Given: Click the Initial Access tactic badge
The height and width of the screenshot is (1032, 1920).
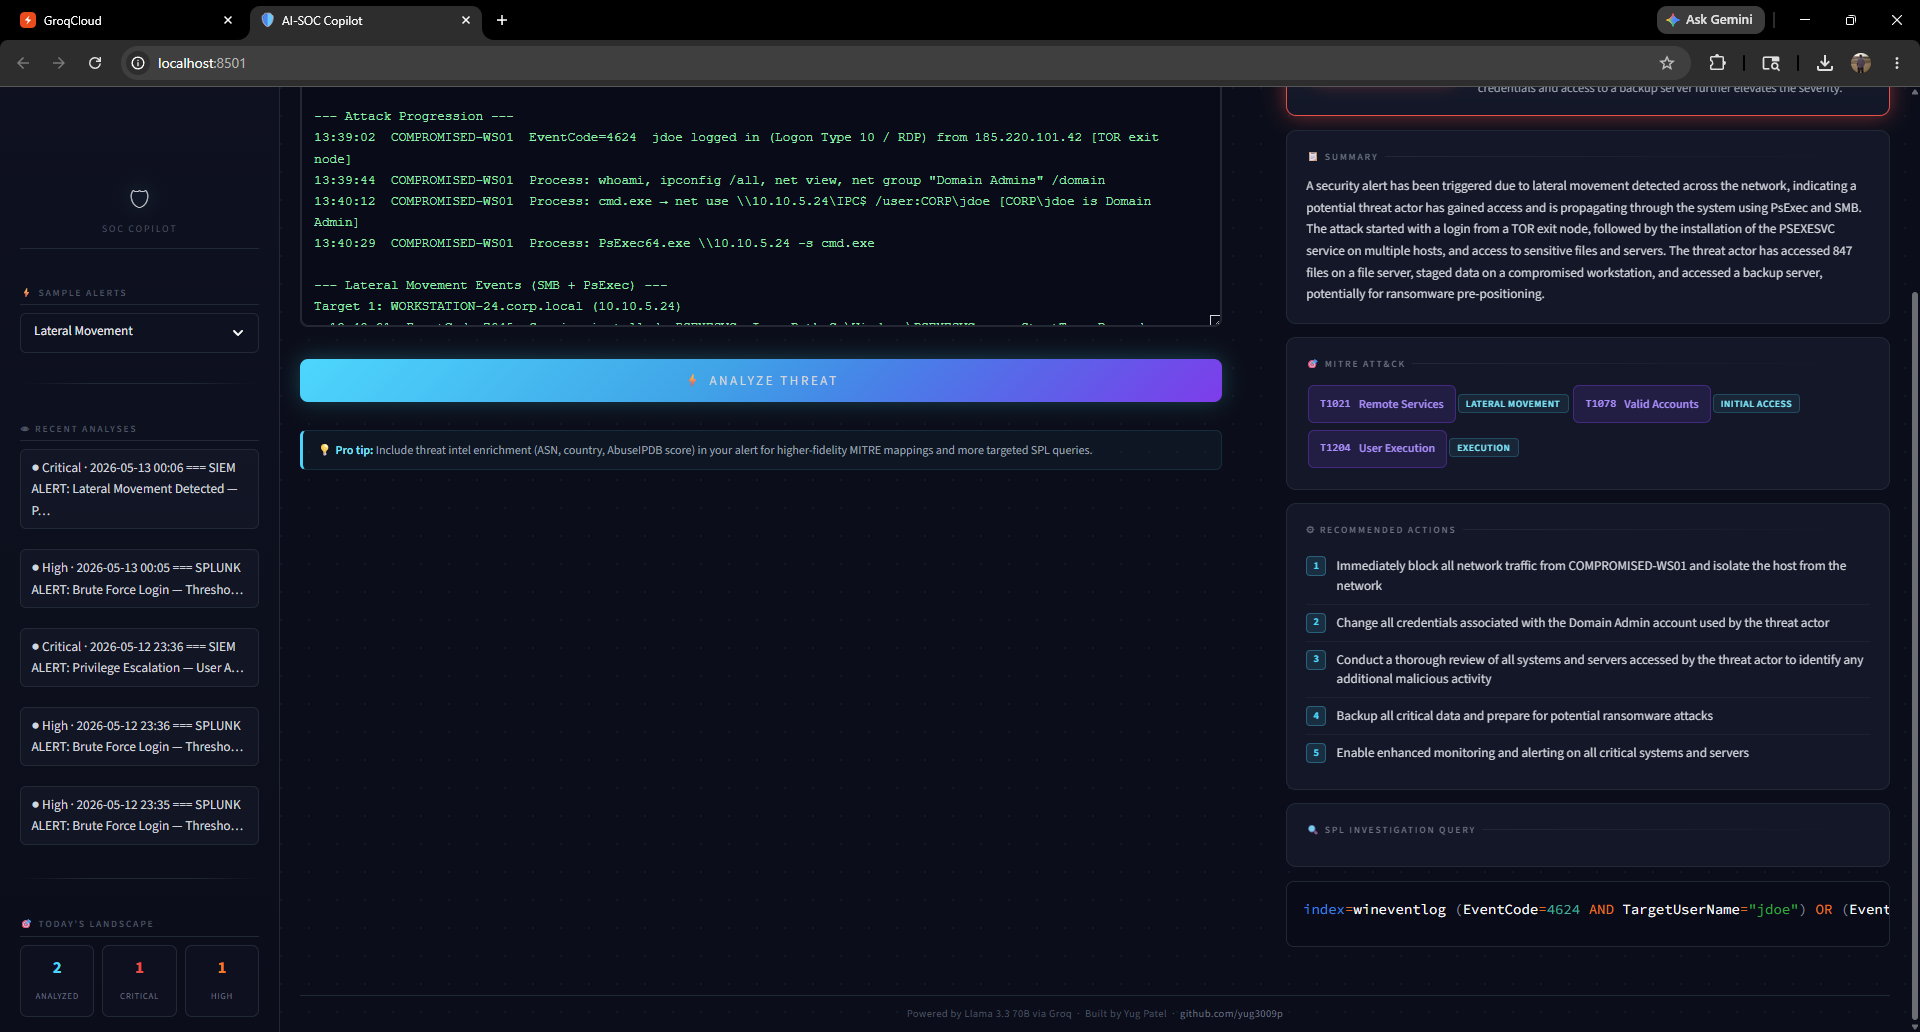Looking at the screenshot, I should [1756, 404].
